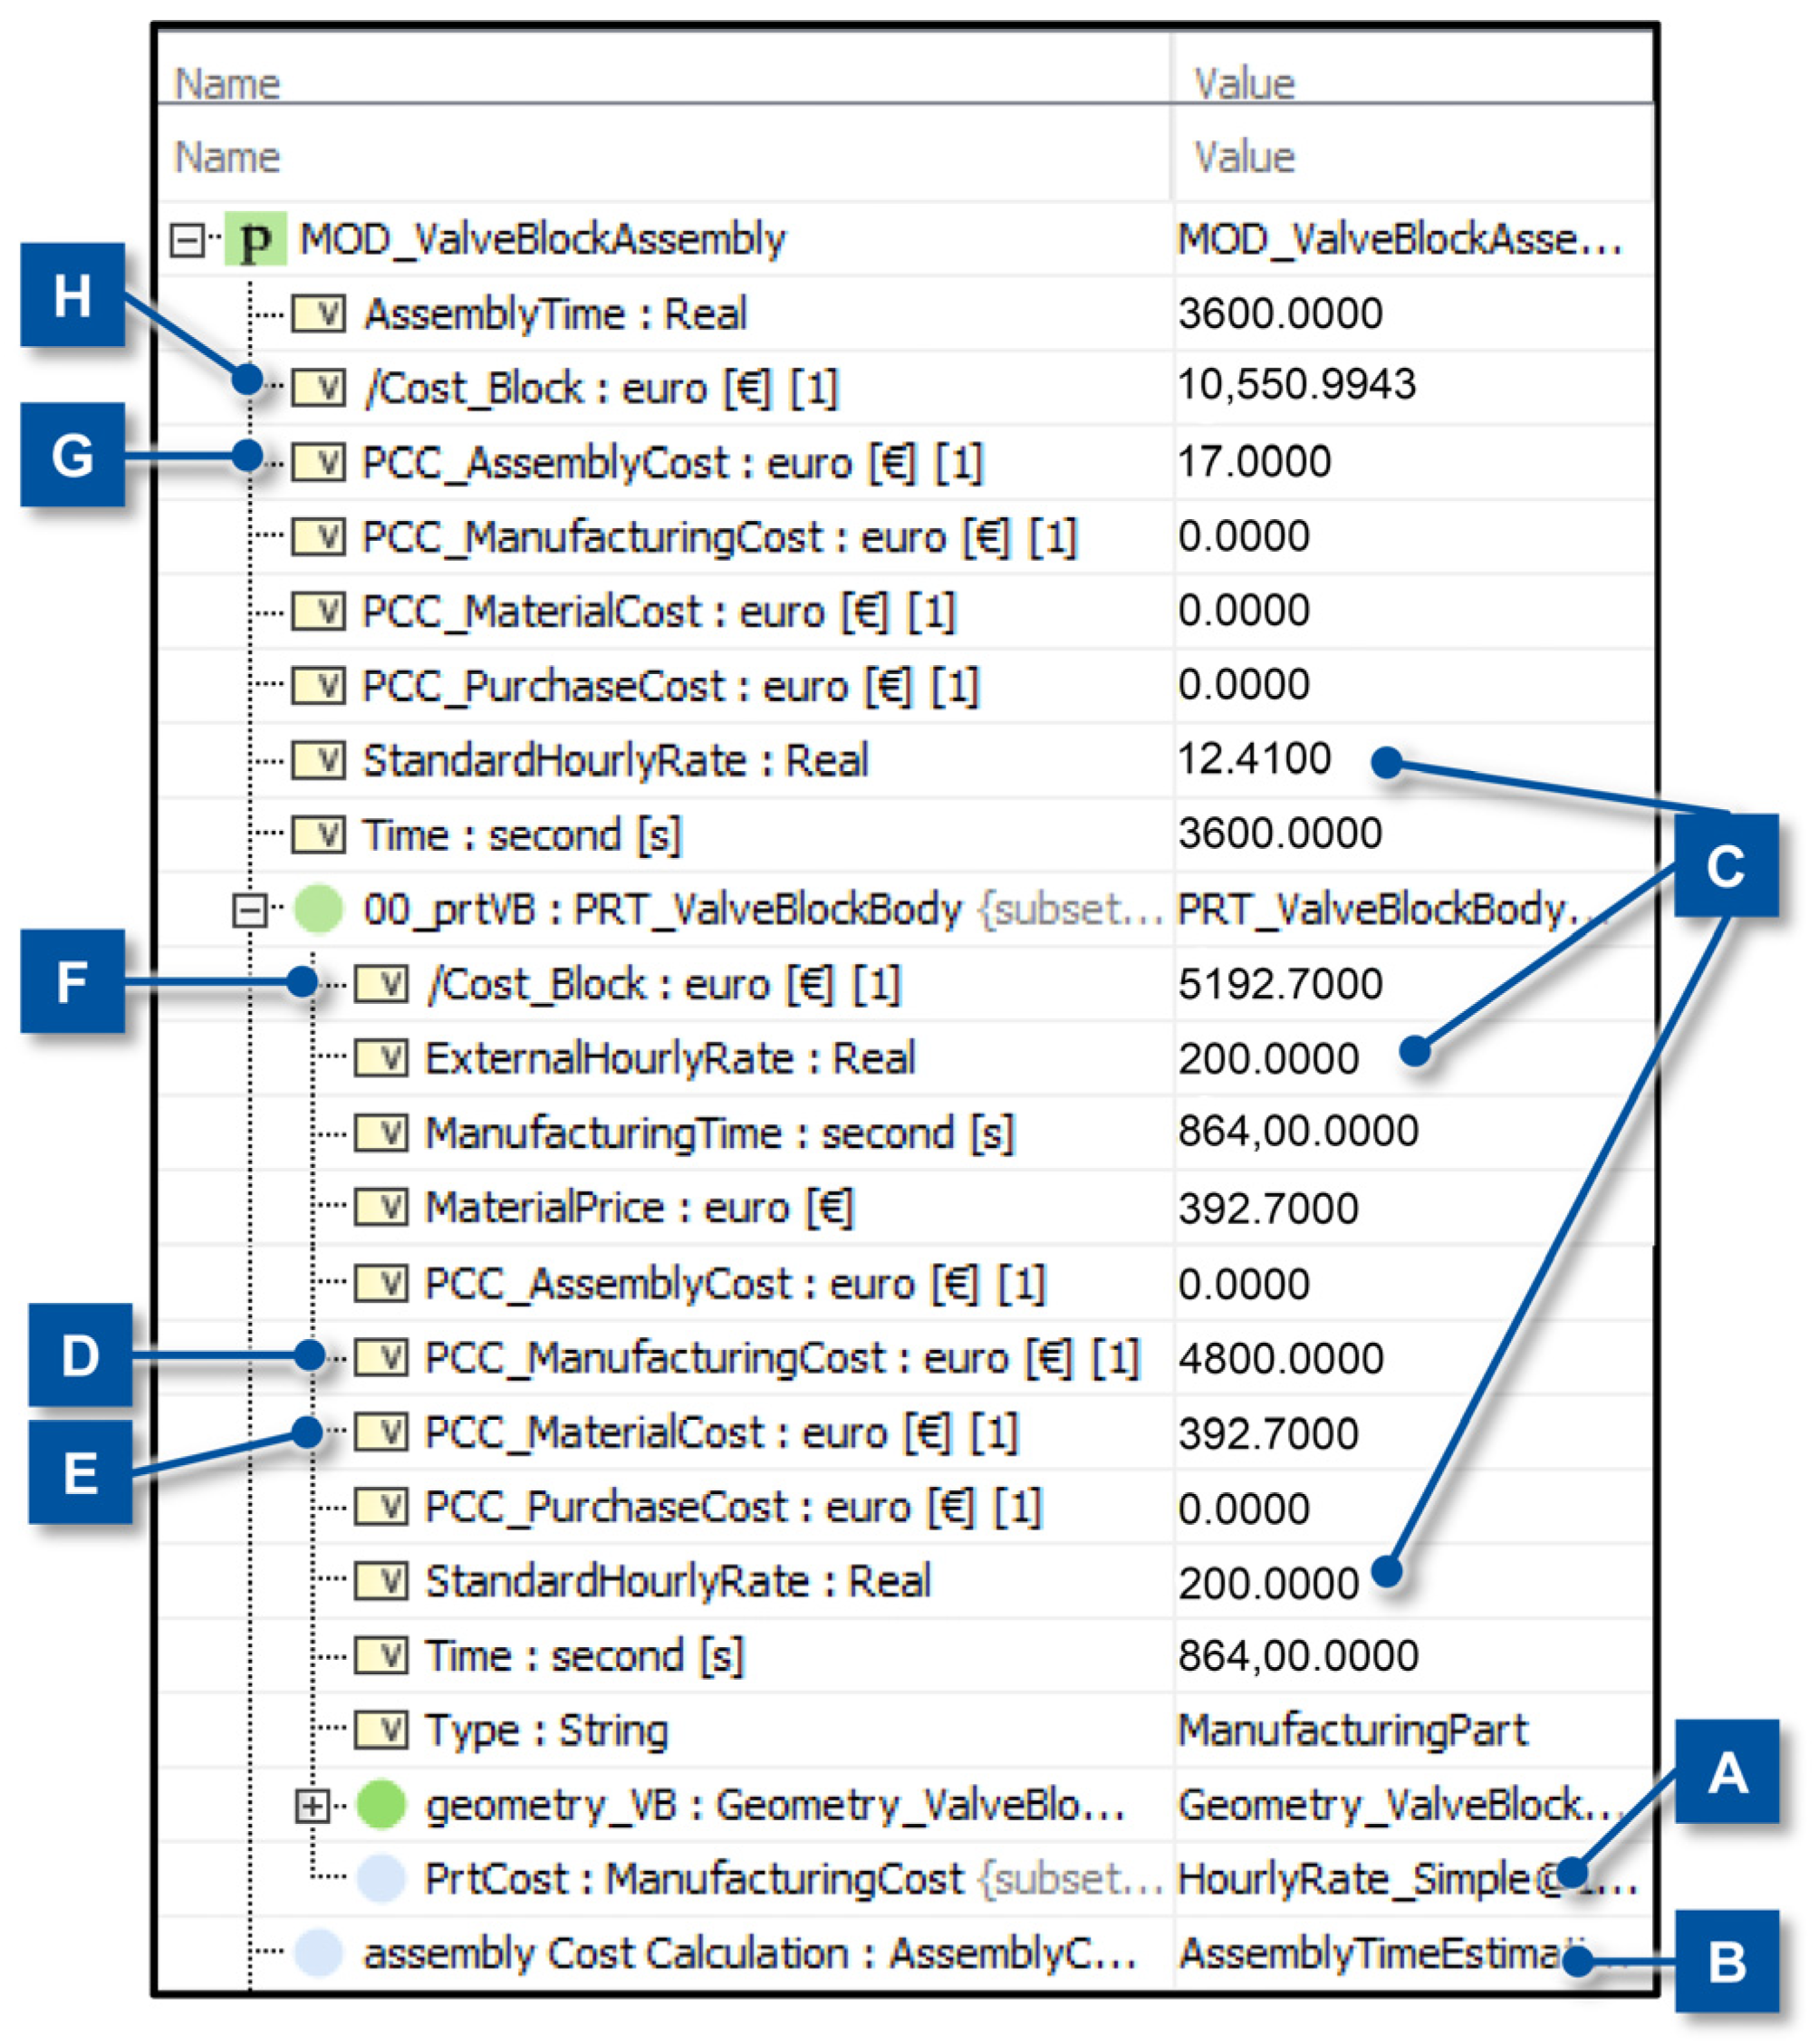
Task: Click the dark green geometry_VB circle icon
Action: tap(381, 1804)
